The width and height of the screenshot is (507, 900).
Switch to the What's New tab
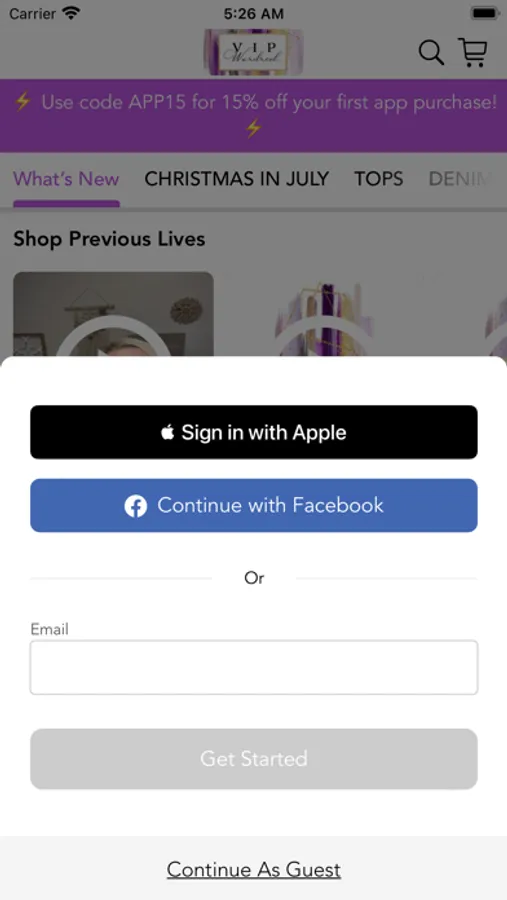(66, 179)
